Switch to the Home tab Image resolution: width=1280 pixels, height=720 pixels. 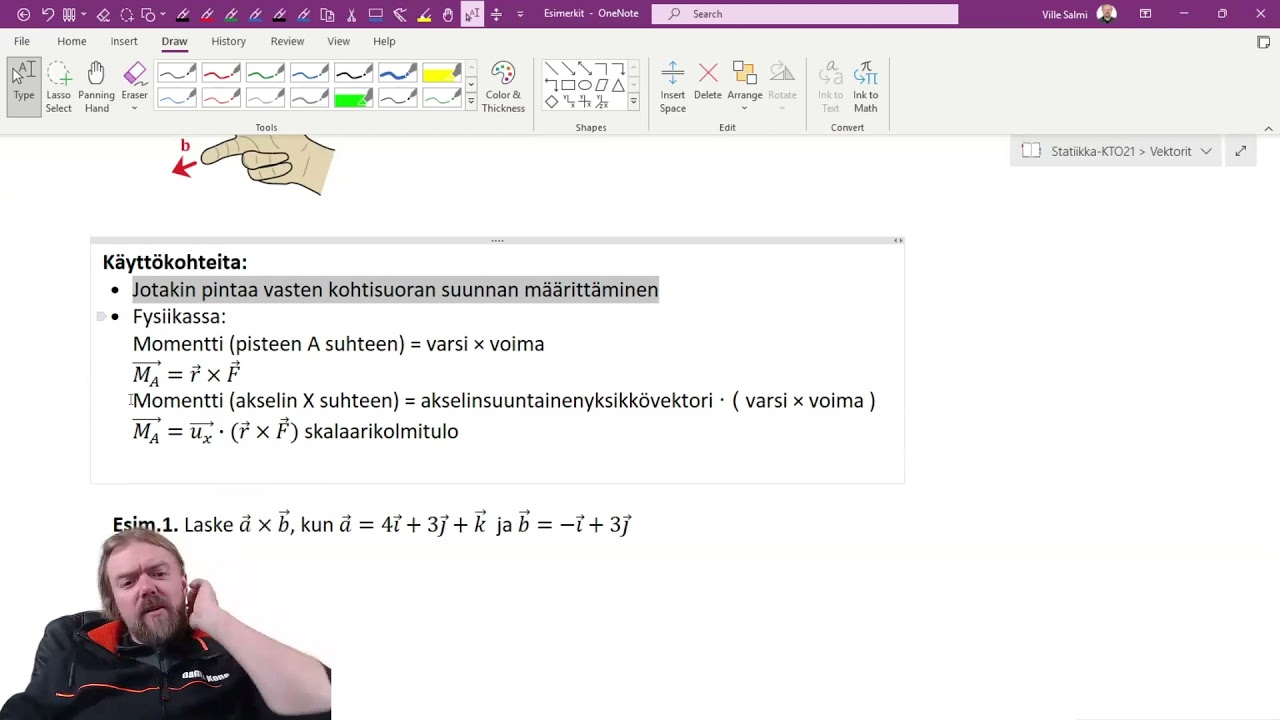(72, 41)
